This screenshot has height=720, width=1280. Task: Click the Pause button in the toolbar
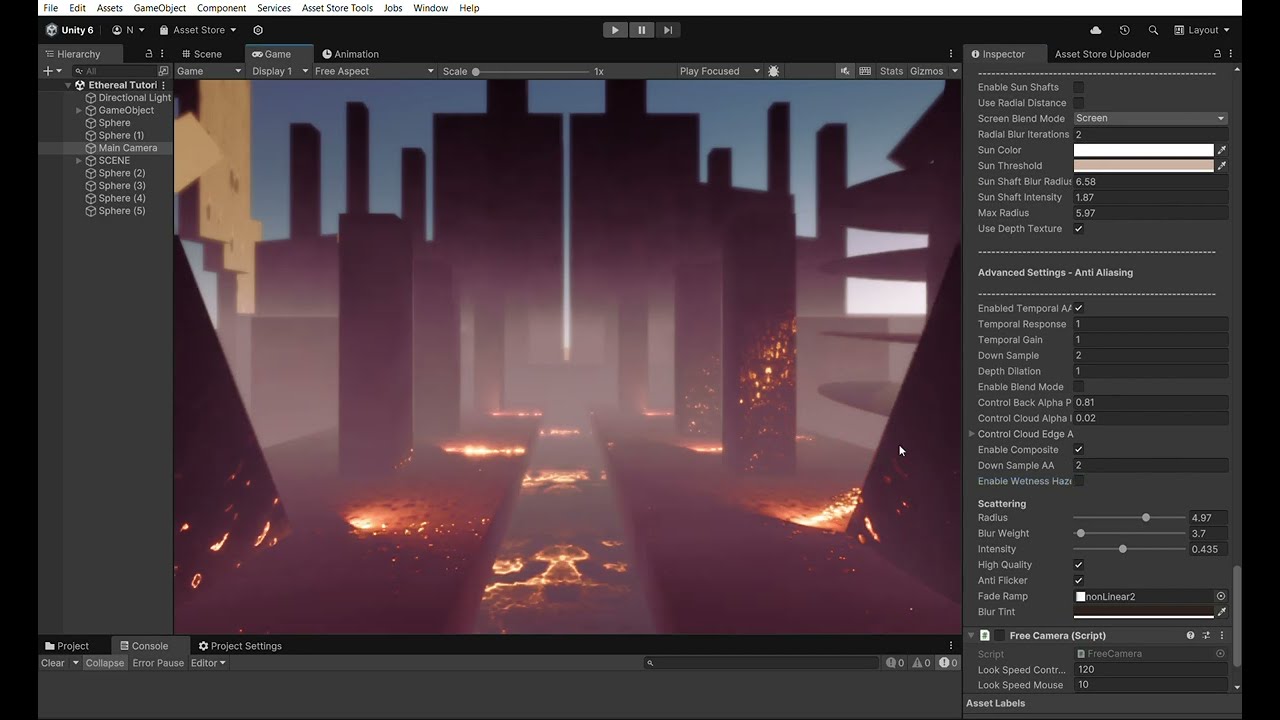[x=642, y=30]
